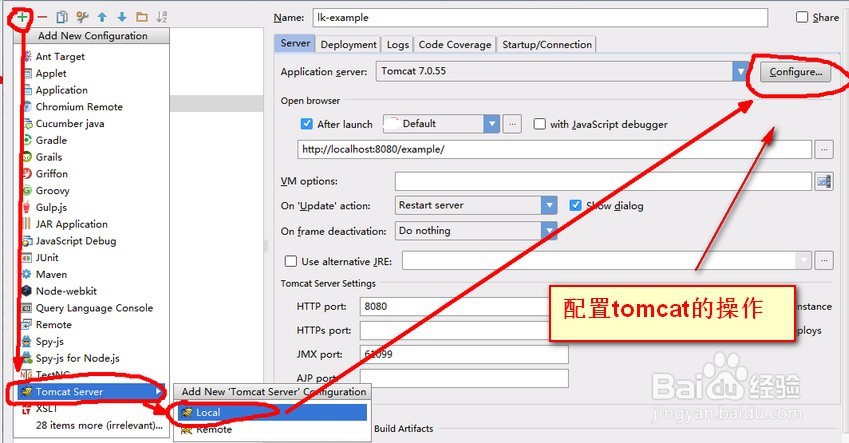Pick JUnit configuration type
This screenshot has height=443, width=849.
(47, 258)
